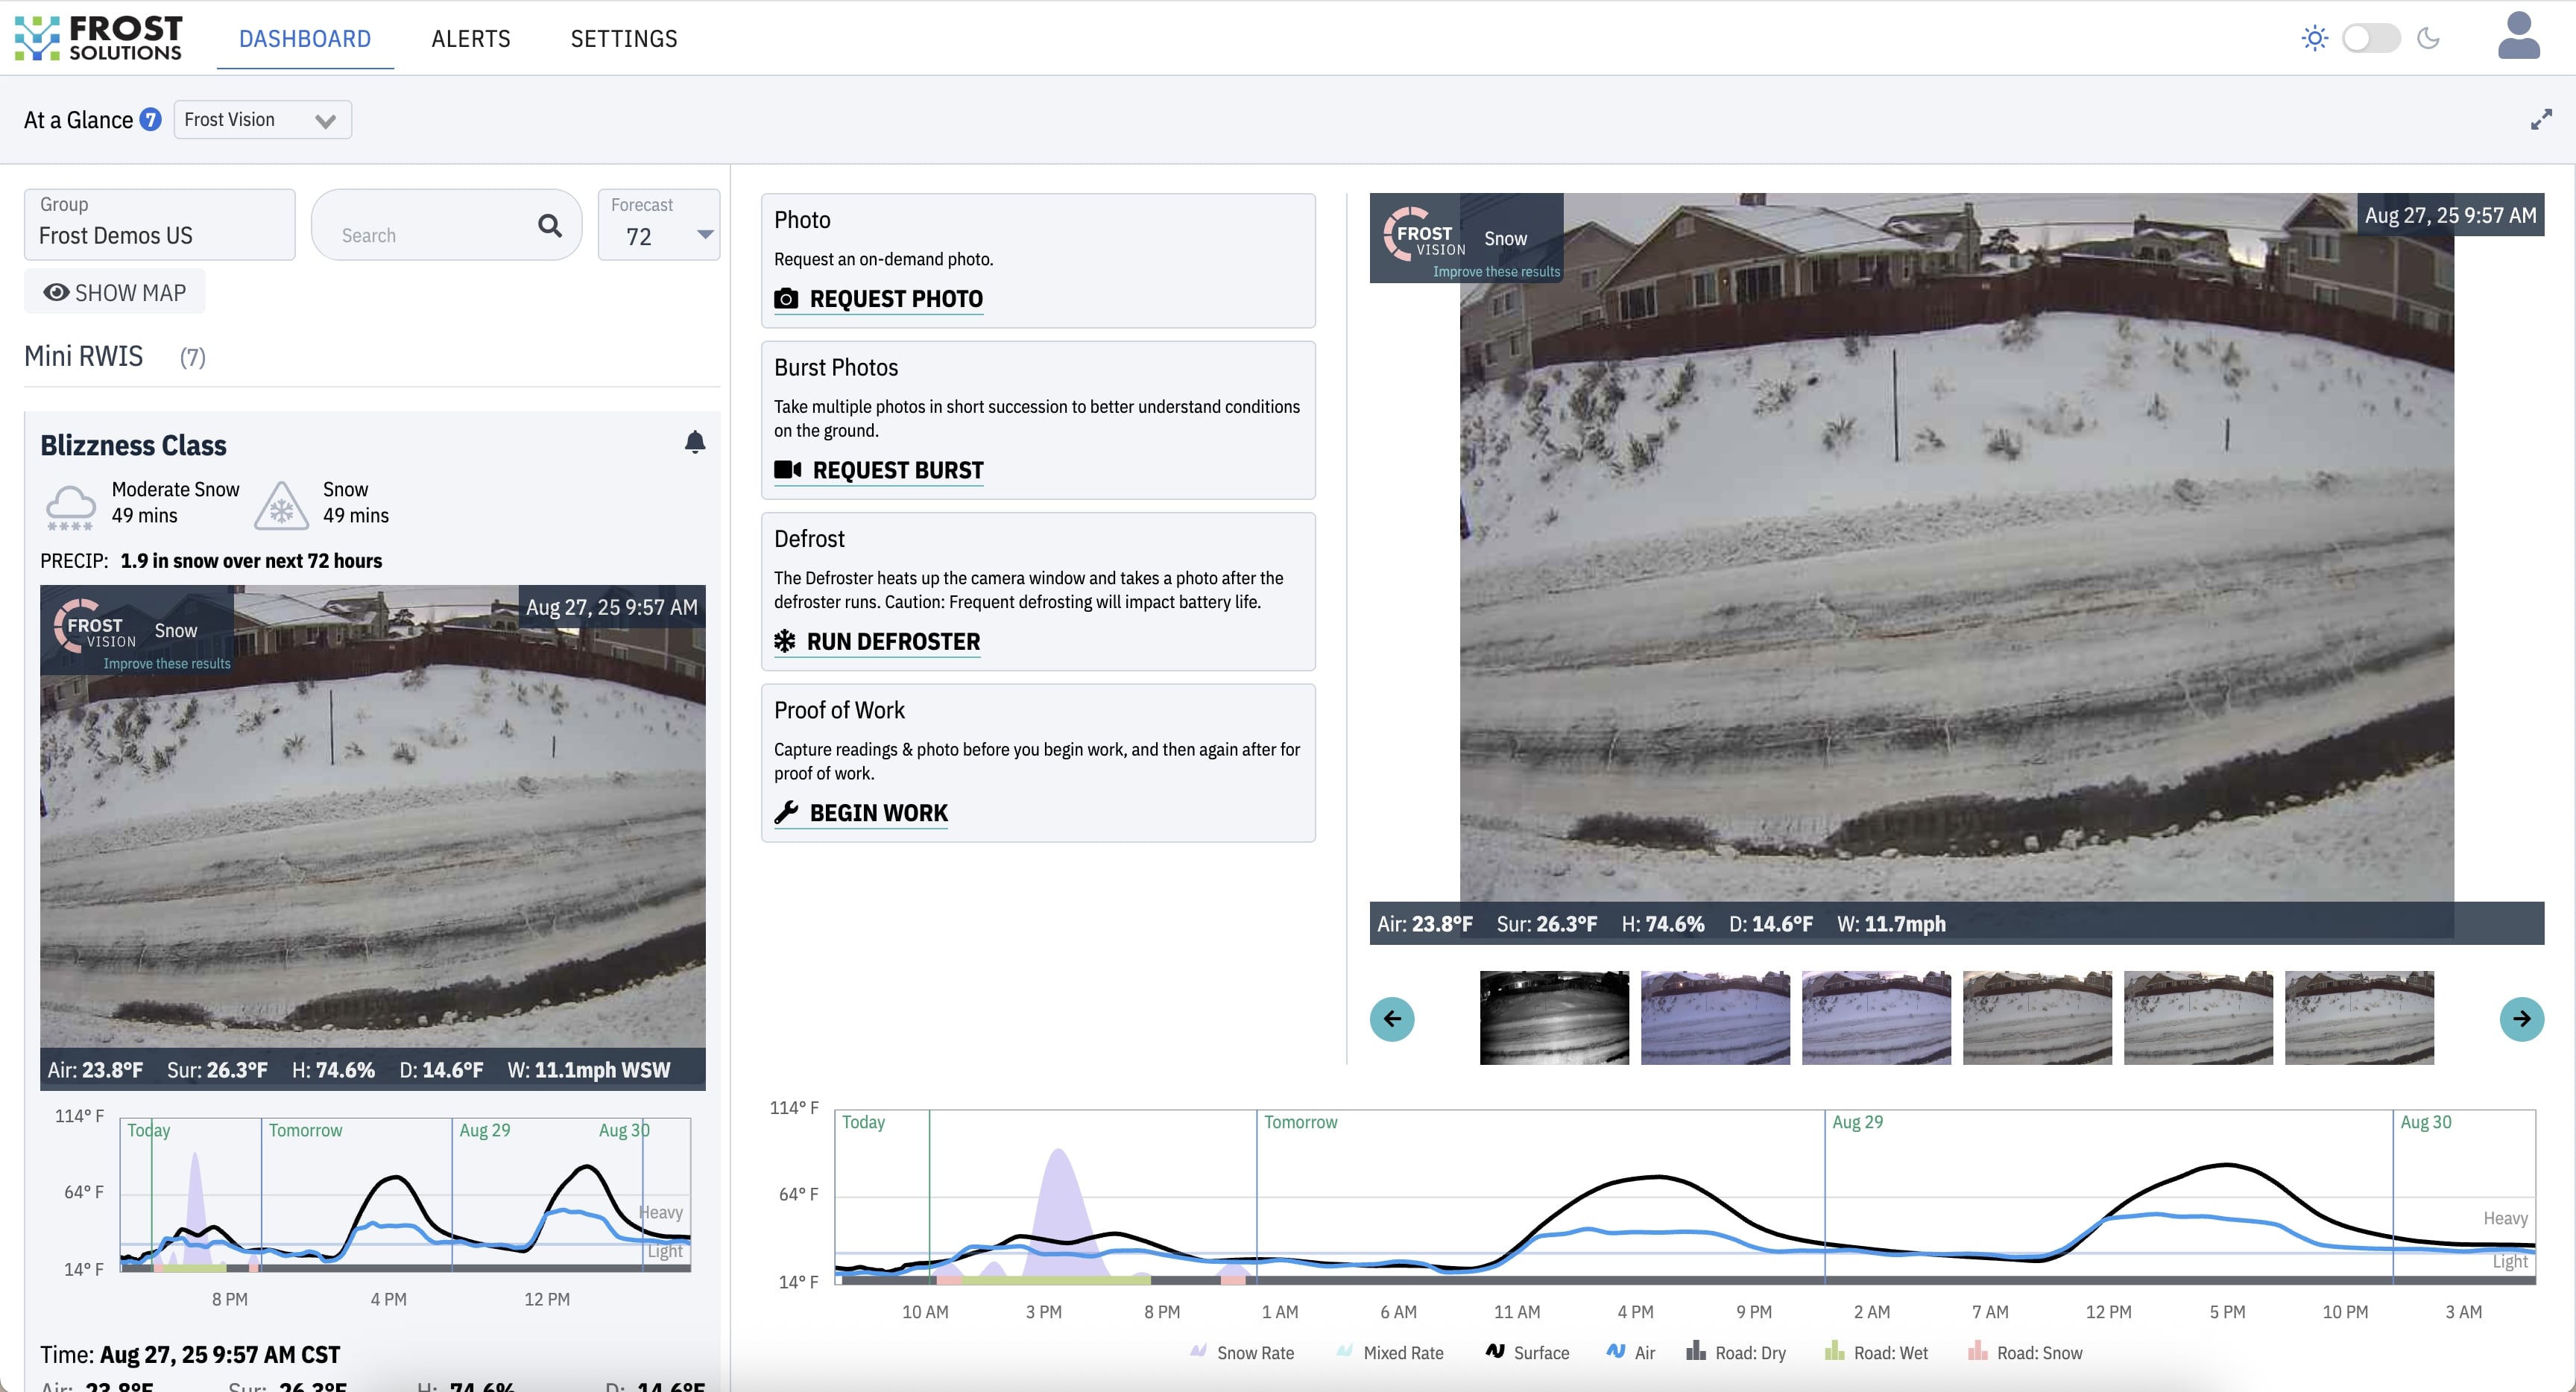Click the search magnifier icon
Image resolution: width=2576 pixels, height=1392 pixels.
coord(549,226)
